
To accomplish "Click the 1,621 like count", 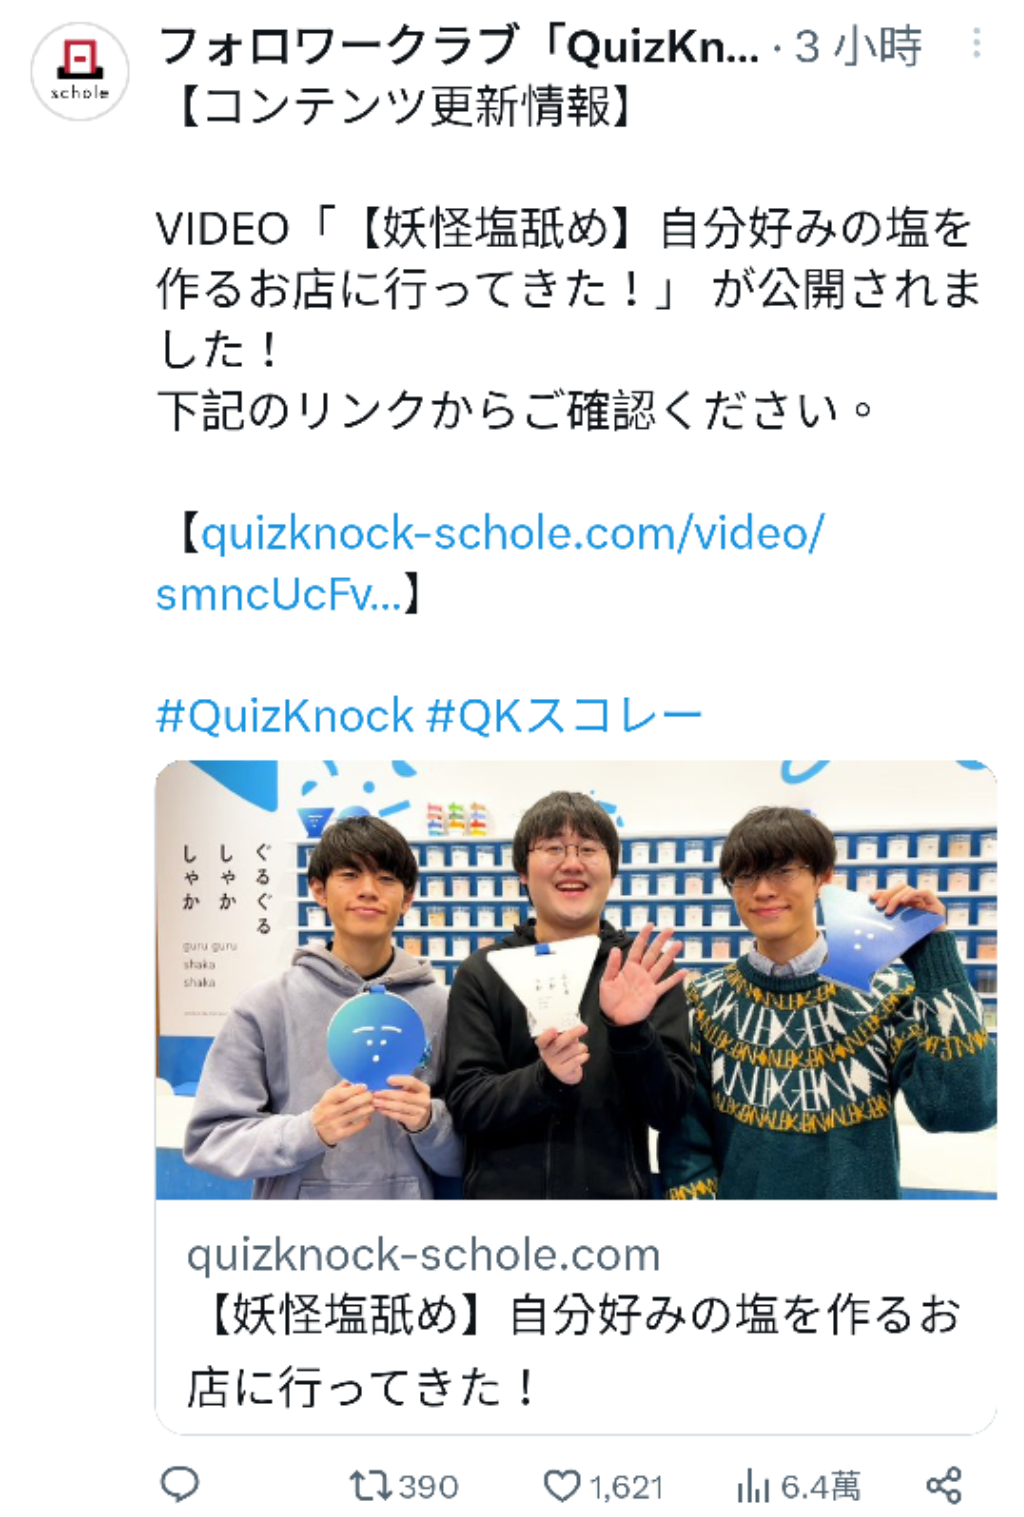I will pyautogui.click(x=626, y=1487).
